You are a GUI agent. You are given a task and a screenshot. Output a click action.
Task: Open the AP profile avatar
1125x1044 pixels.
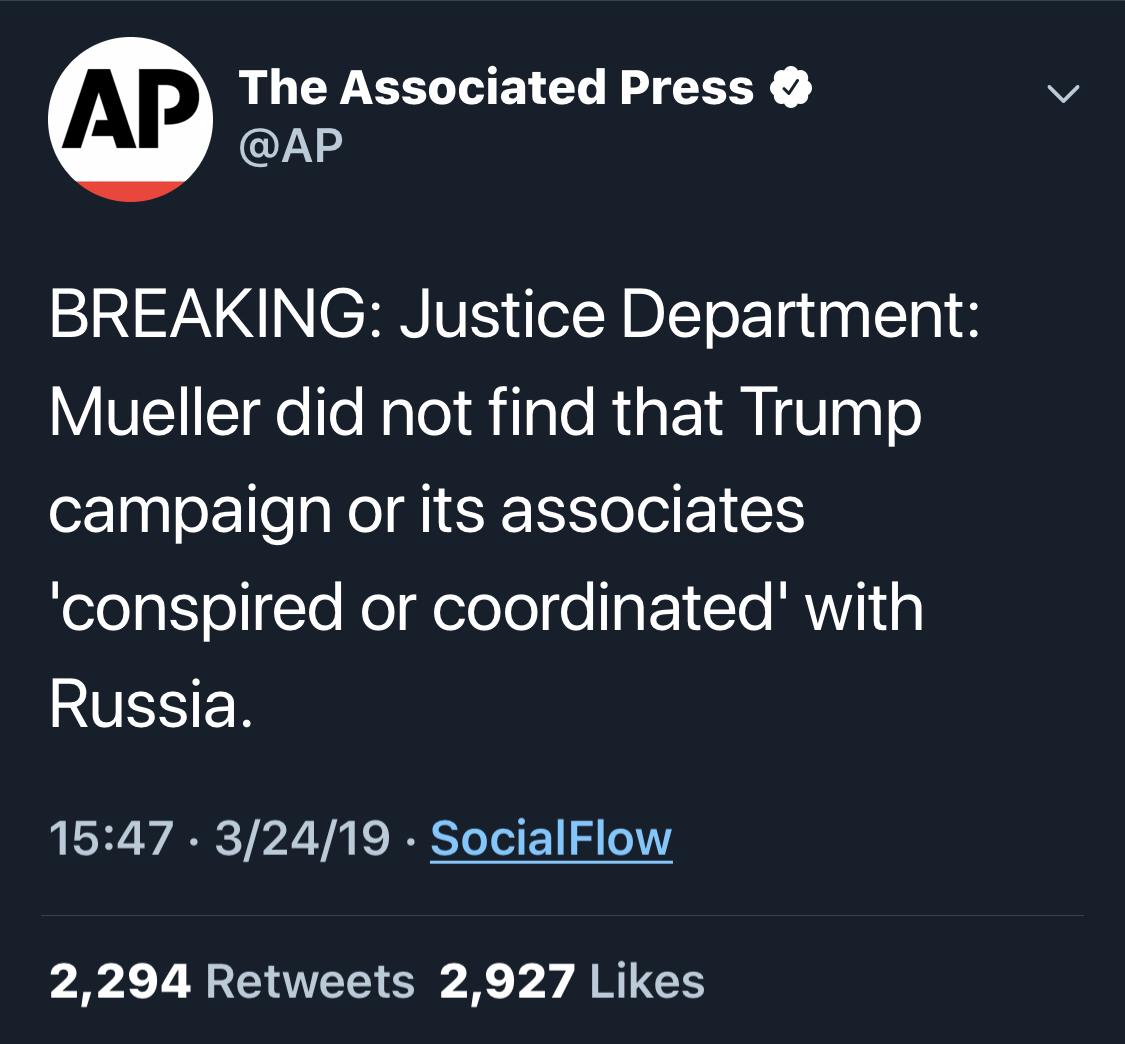[131, 119]
